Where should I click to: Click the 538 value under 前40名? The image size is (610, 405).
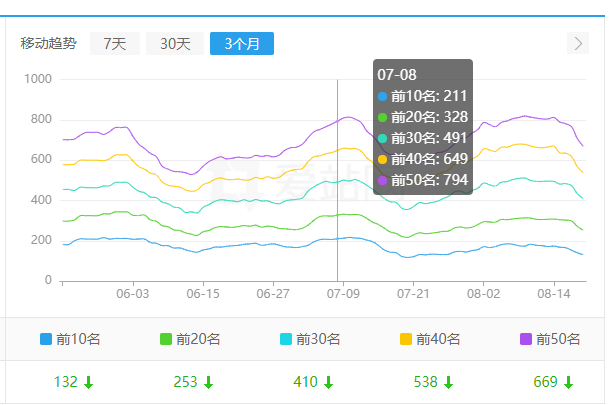coord(426,382)
